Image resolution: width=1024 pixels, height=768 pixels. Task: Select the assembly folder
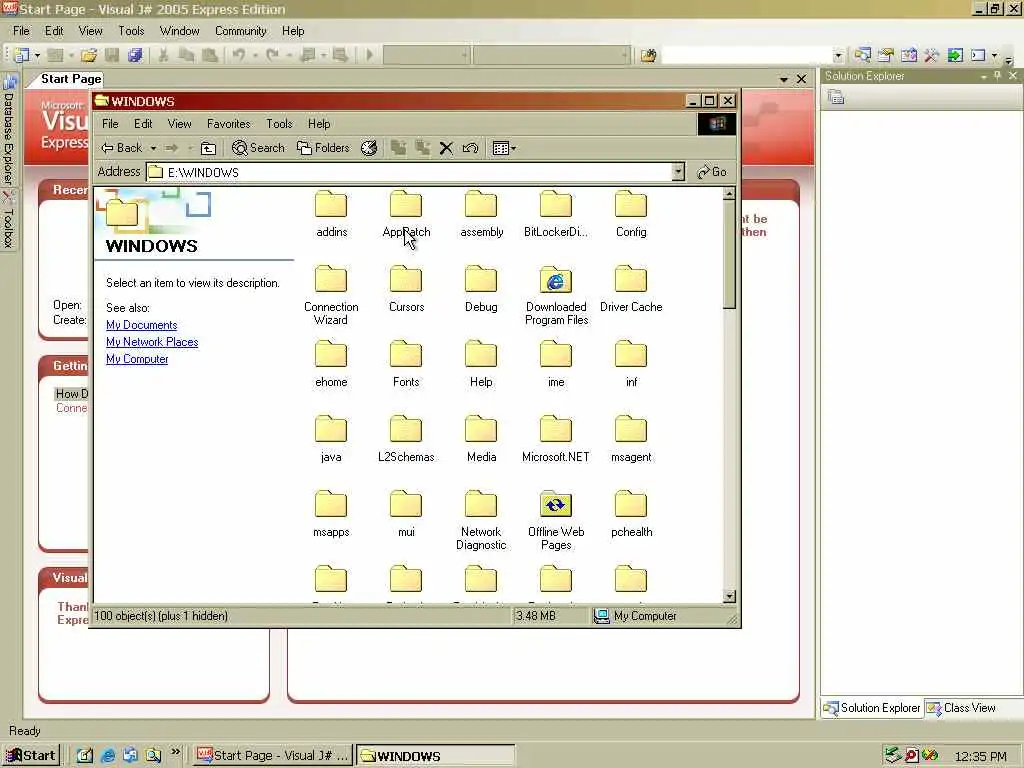(x=481, y=214)
